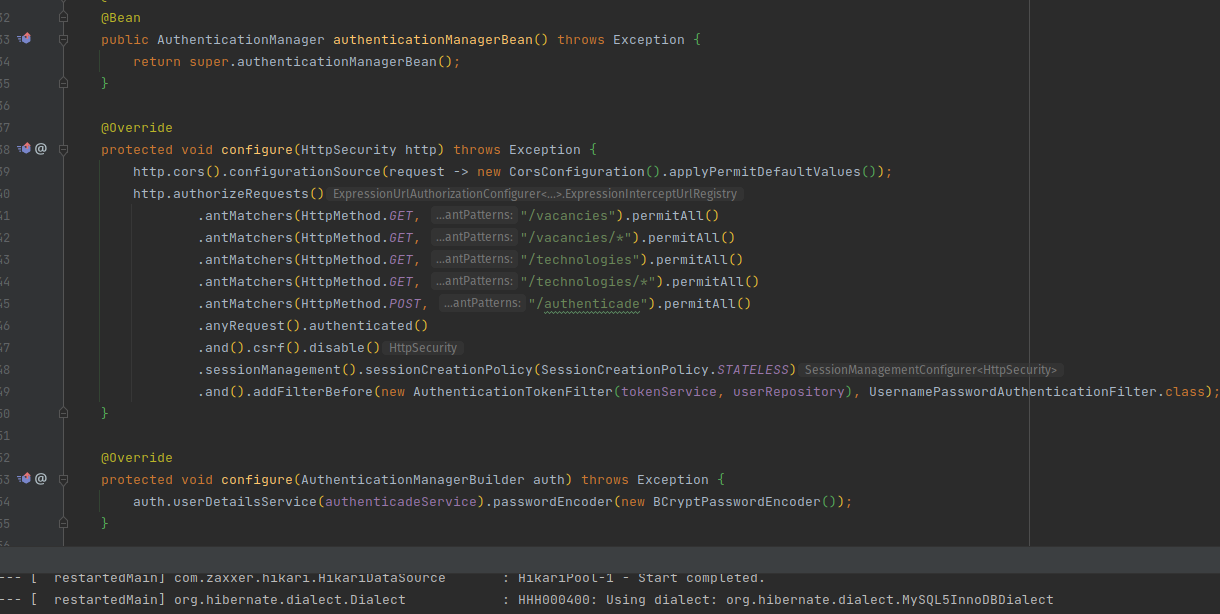Click the fold end marker closing configure(HttpSecurity)
The image size is (1220, 614).
[x=63, y=412]
